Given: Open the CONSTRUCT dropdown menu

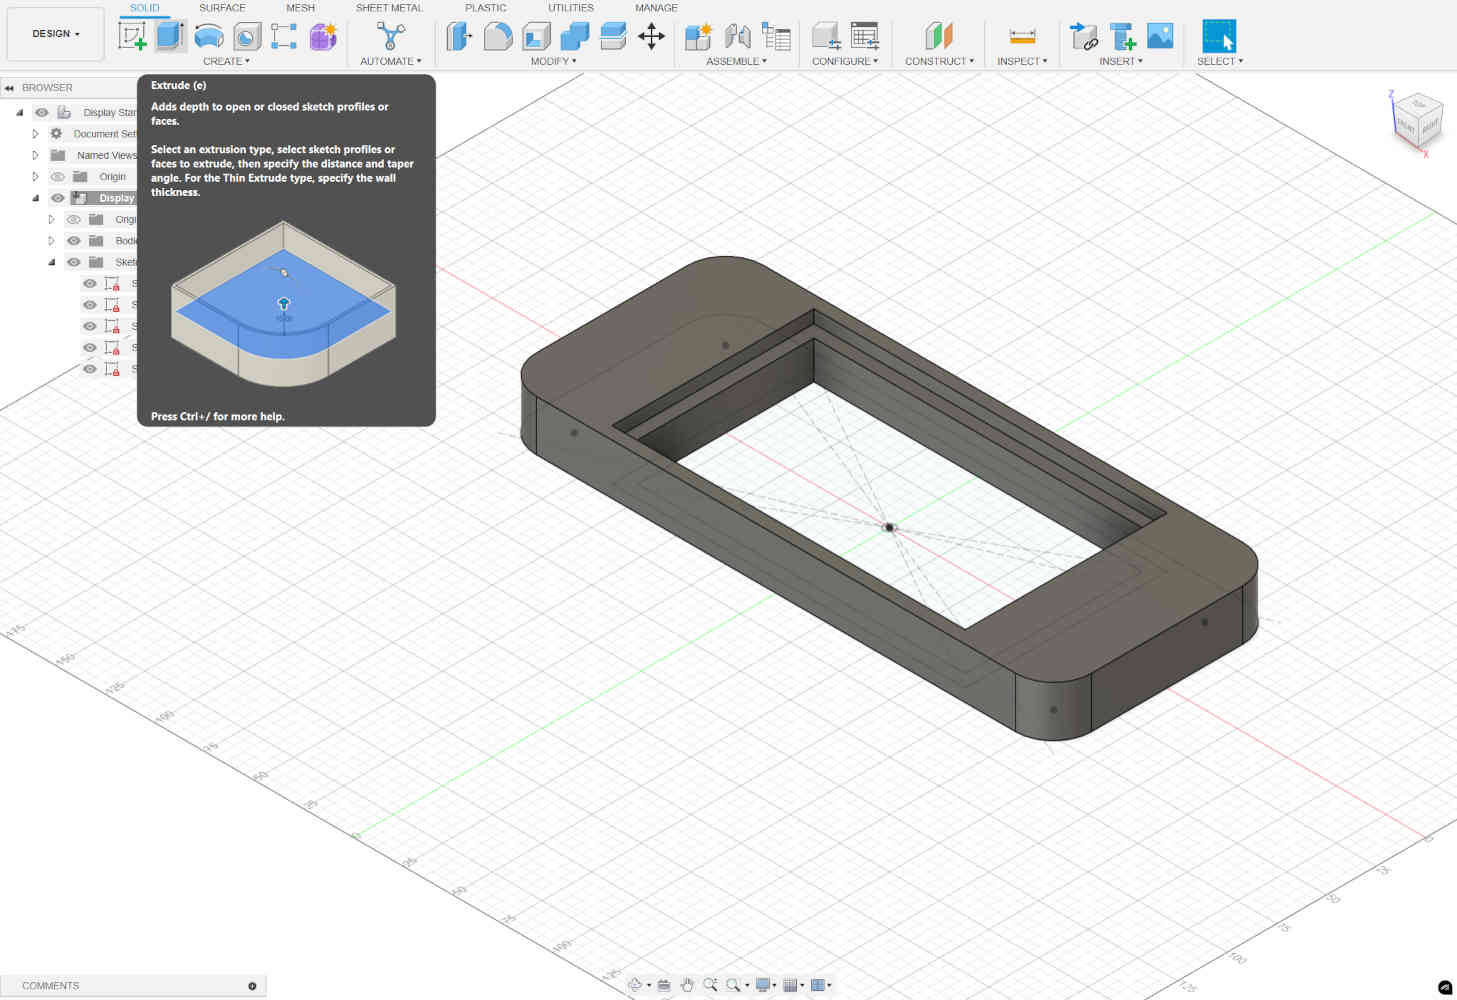Looking at the screenshot, I should click(x=939, y=61).
